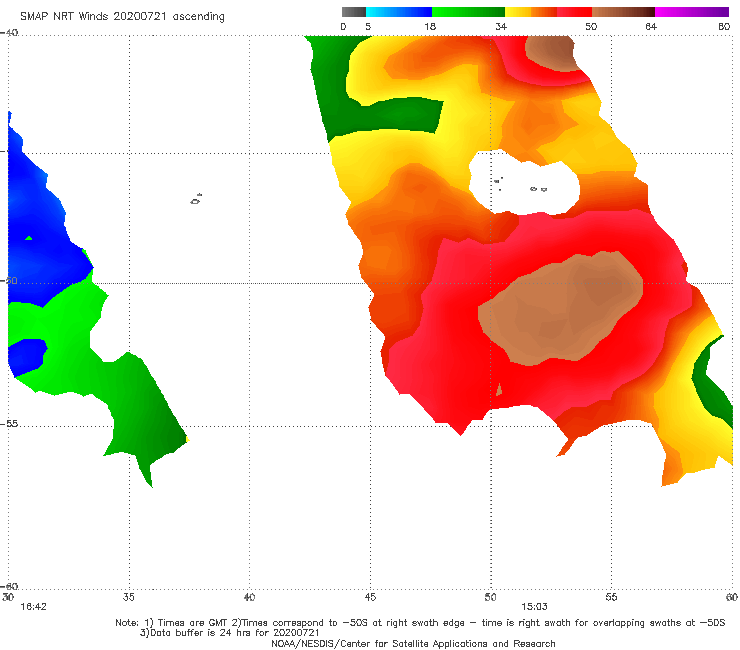
Task: Click the title text 'SMAP NRT Winds 20200721 ascending'
Action: coord(122,17)
